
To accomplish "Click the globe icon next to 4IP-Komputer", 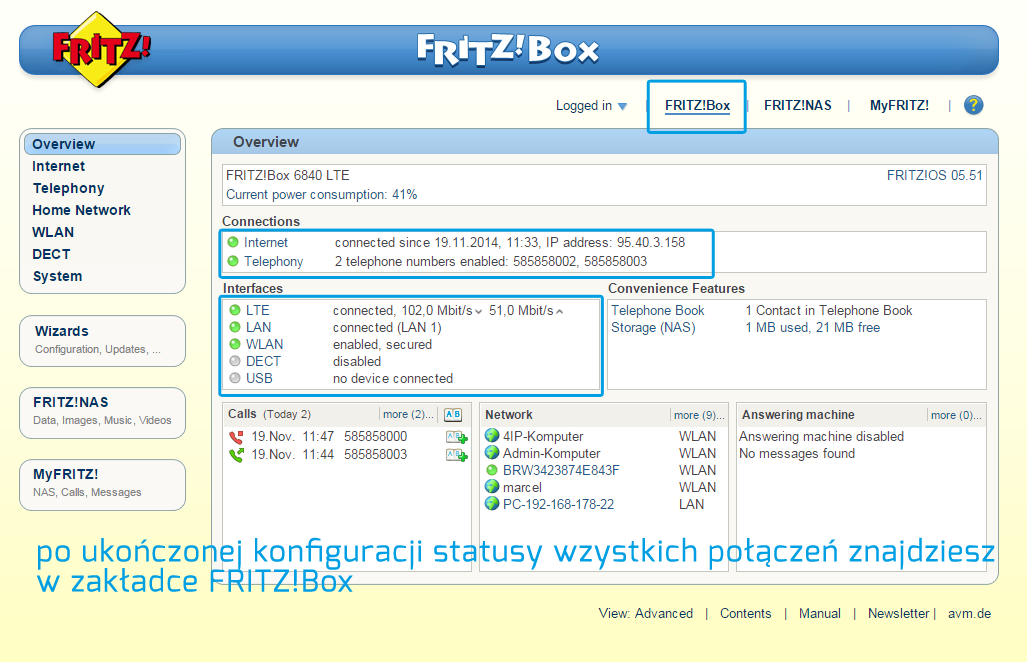I will click(x=490, y=436).
